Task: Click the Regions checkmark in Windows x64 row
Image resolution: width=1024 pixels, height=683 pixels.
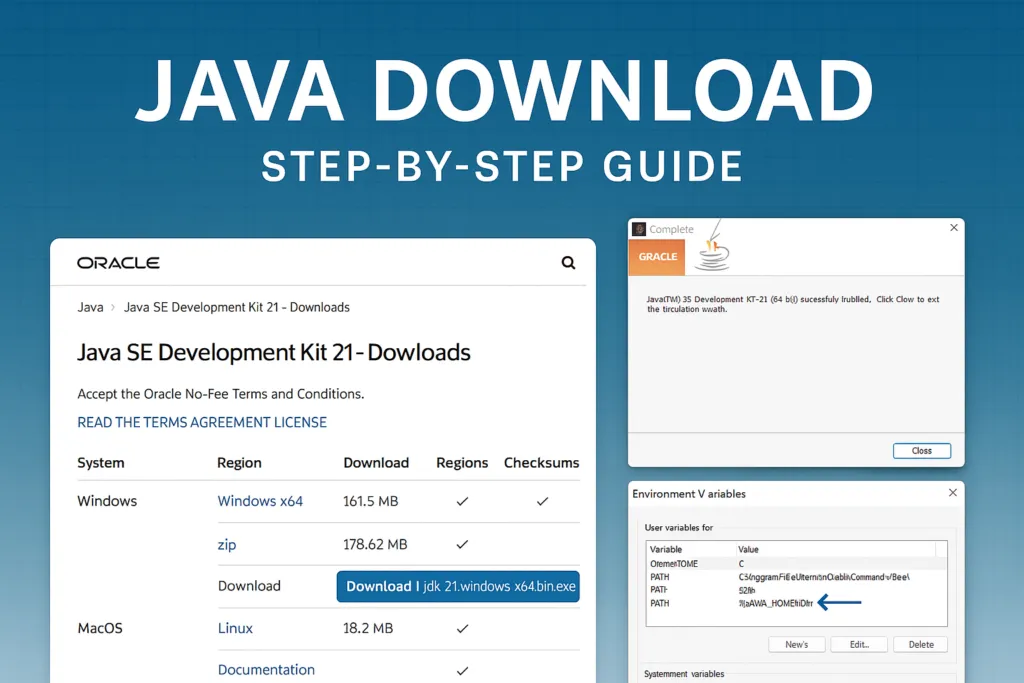Action: point(462,501)
